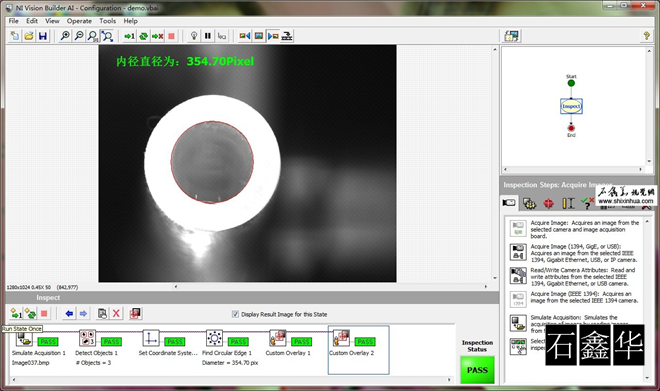The image size is (660, 391).
Task: Click the previous image icon in toolbar
Action: 245,36
